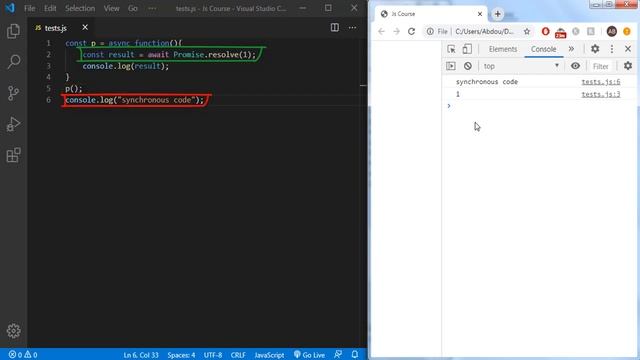
Task: Open the top JavaScript context dropdown
Action: click(x=521, y=66)
